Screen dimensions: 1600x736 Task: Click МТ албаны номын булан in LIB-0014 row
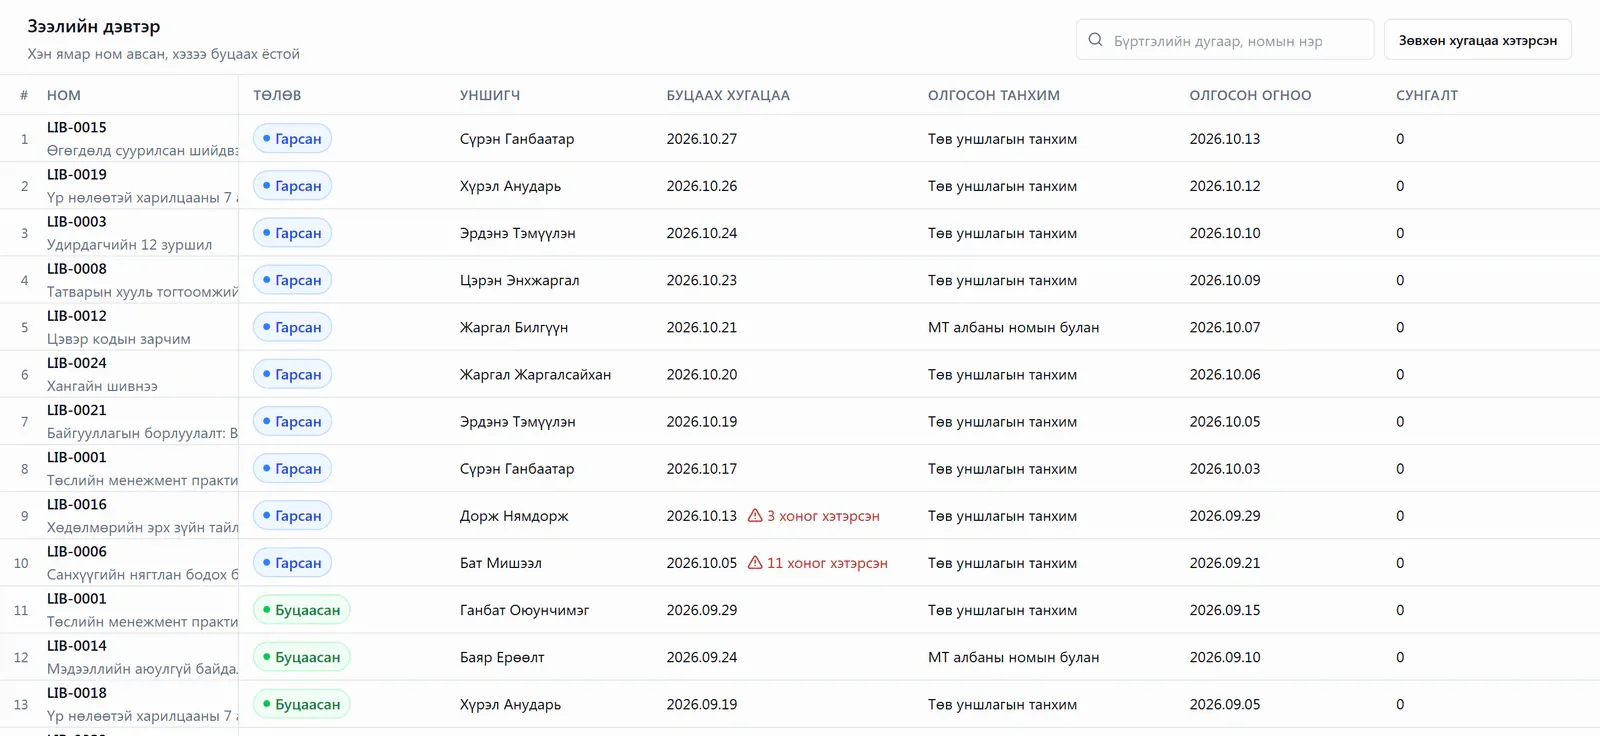pyautogui.click(x=1013, y=657)
